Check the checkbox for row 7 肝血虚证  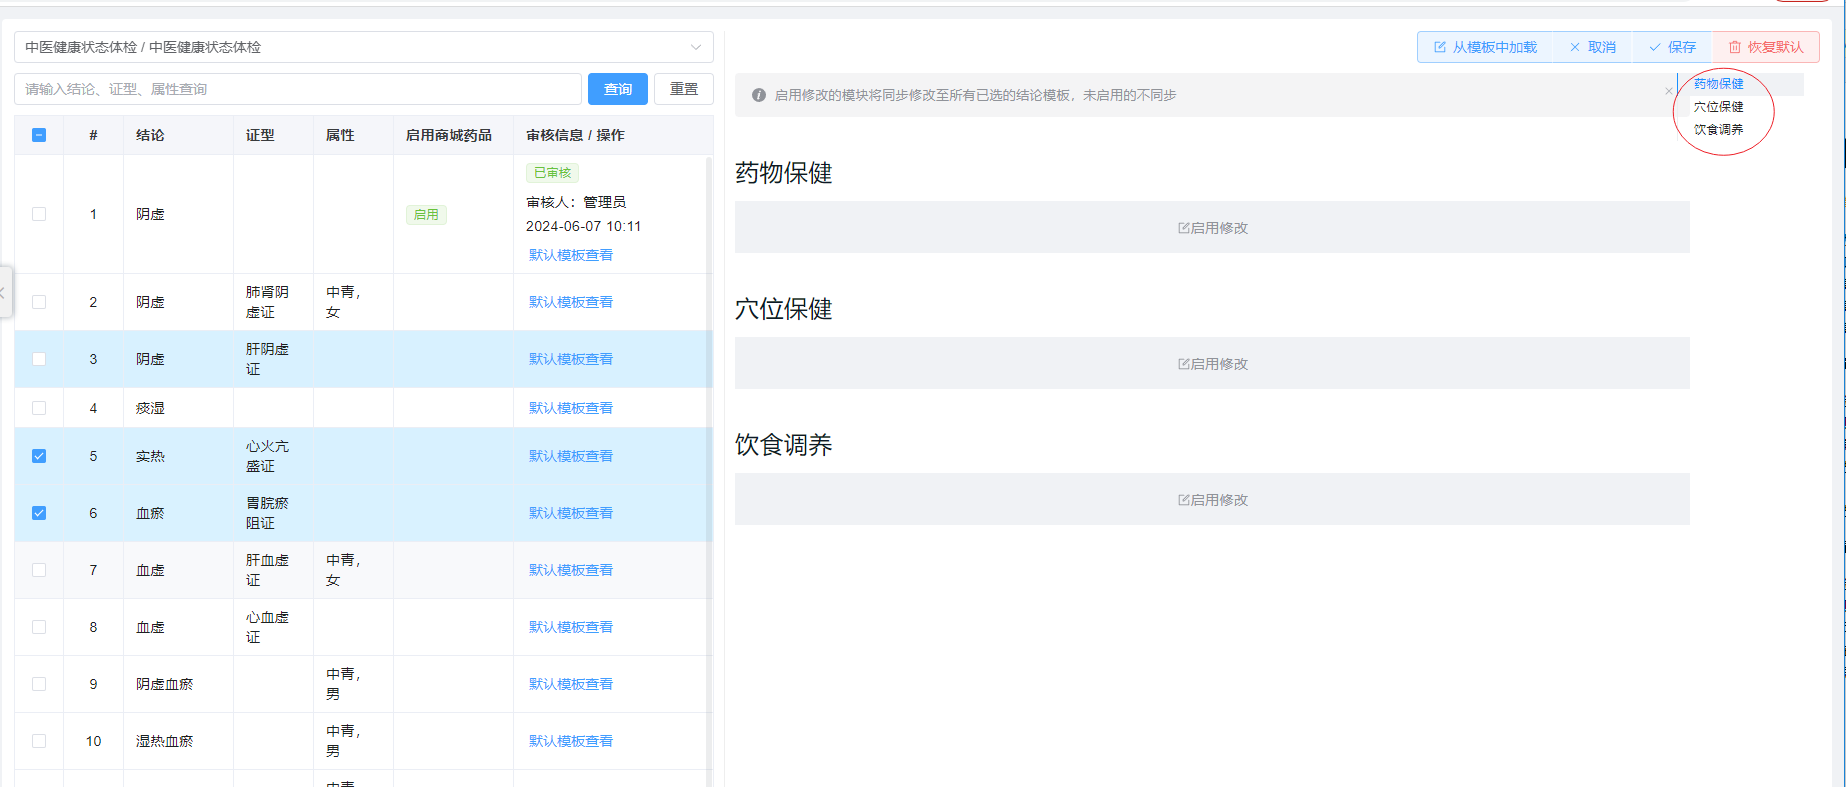39,570
